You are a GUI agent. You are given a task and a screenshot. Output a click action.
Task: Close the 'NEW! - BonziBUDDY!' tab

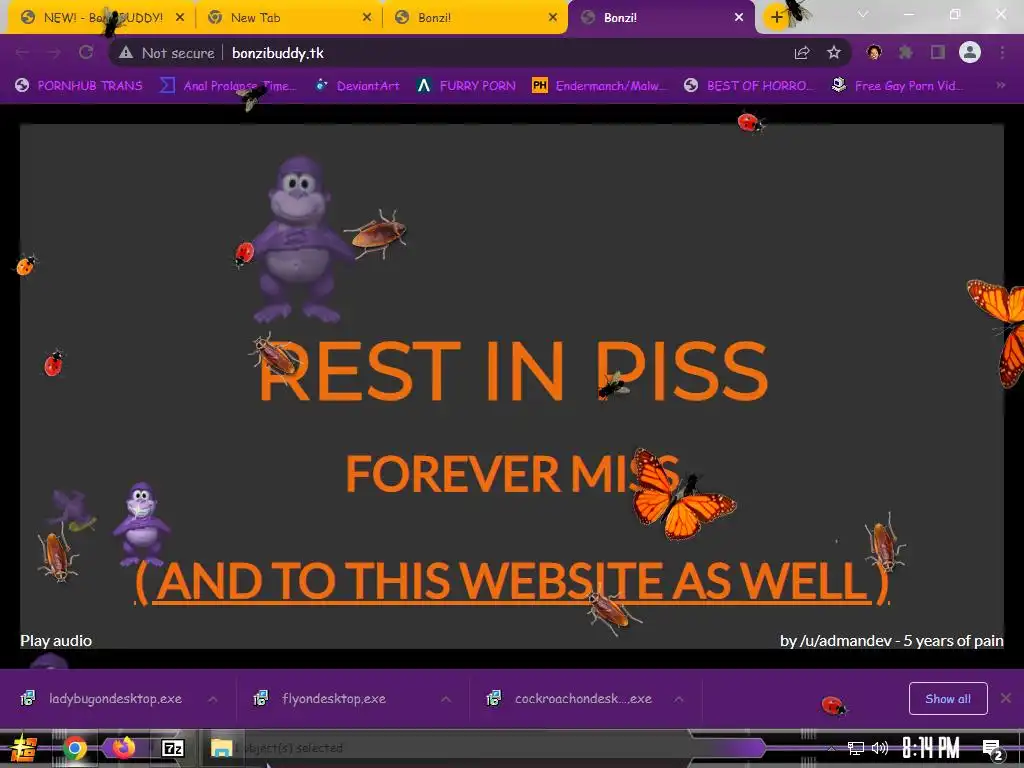(180, 18)
